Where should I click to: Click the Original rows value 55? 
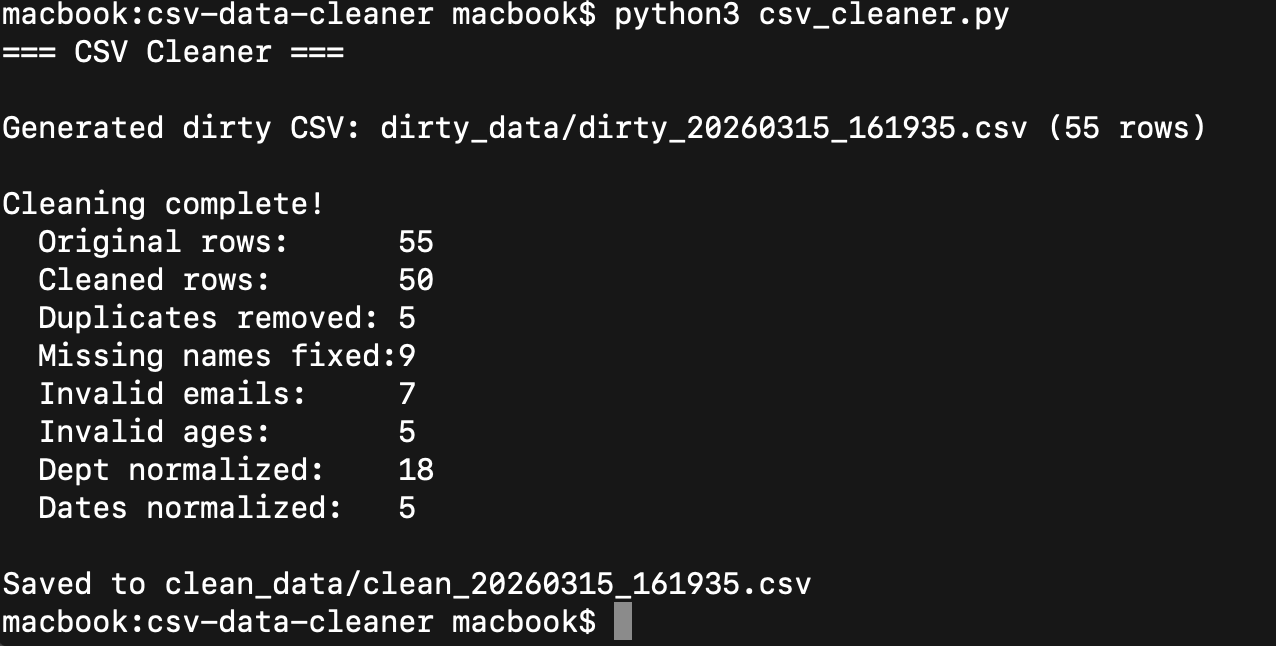pyautogui.click(x=416, y=242)
